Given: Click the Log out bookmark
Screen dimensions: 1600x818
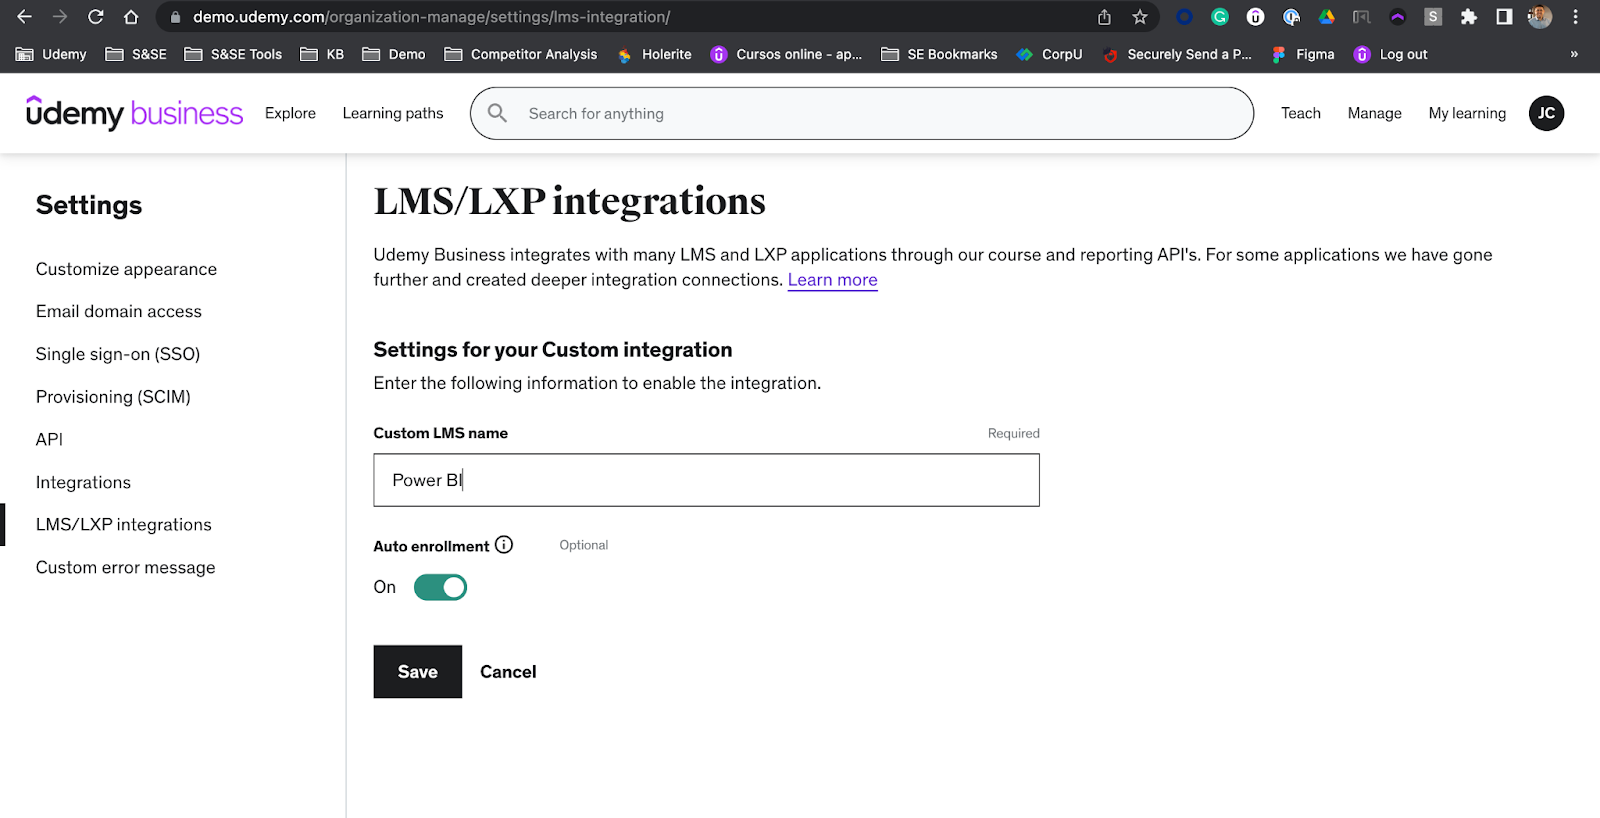Looking at the screenshot, I should pos(1390,54).
